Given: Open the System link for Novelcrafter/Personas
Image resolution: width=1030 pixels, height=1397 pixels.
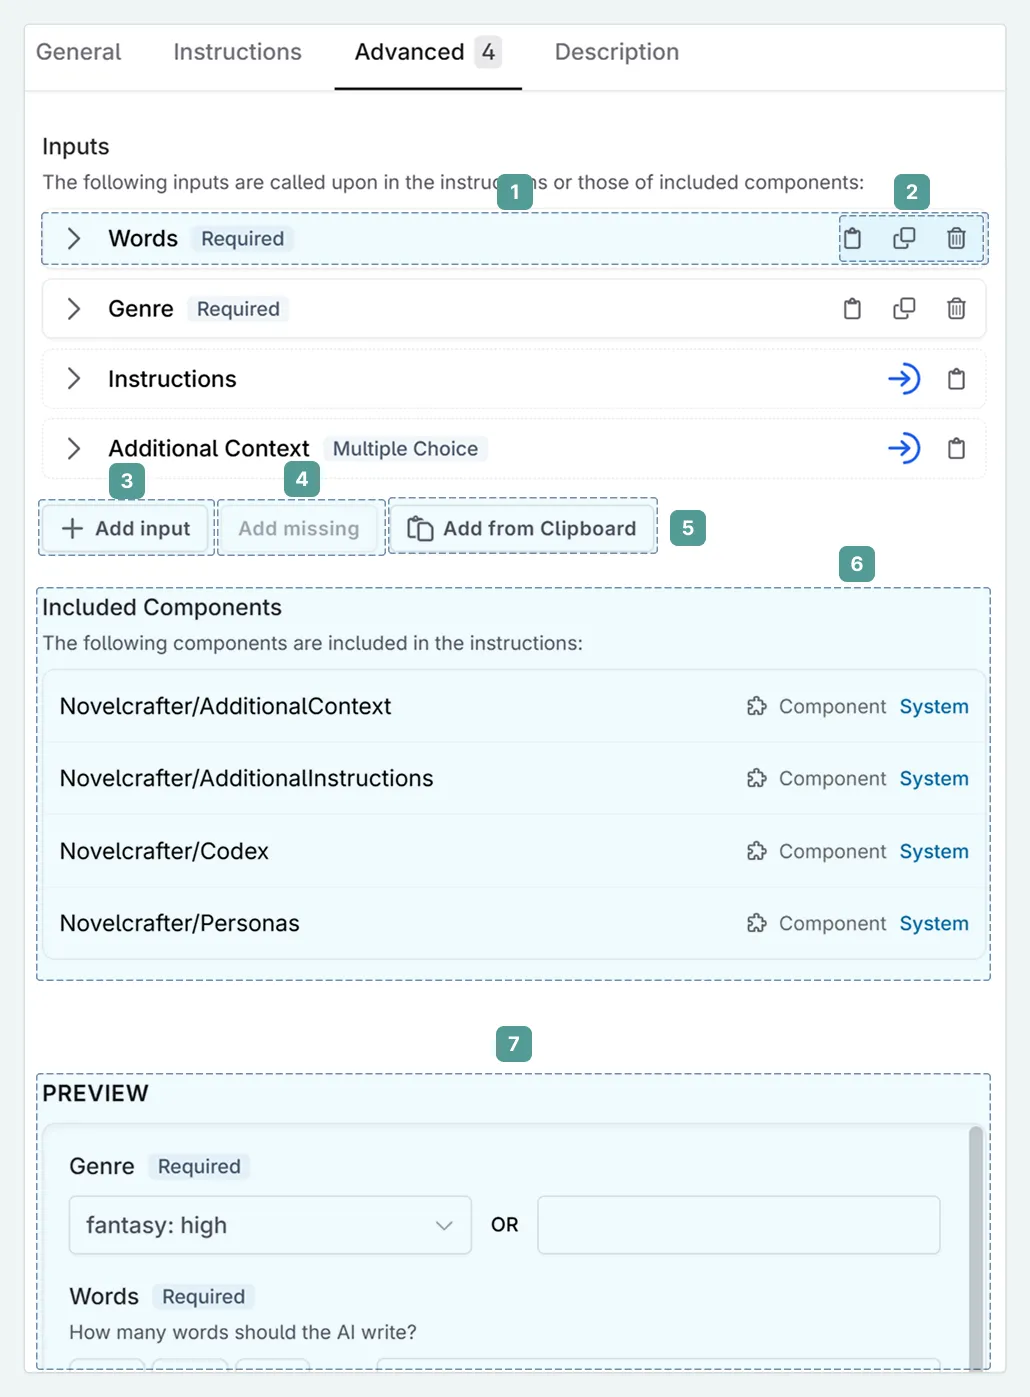Looking at the screenshot, I should click(934, 923).
